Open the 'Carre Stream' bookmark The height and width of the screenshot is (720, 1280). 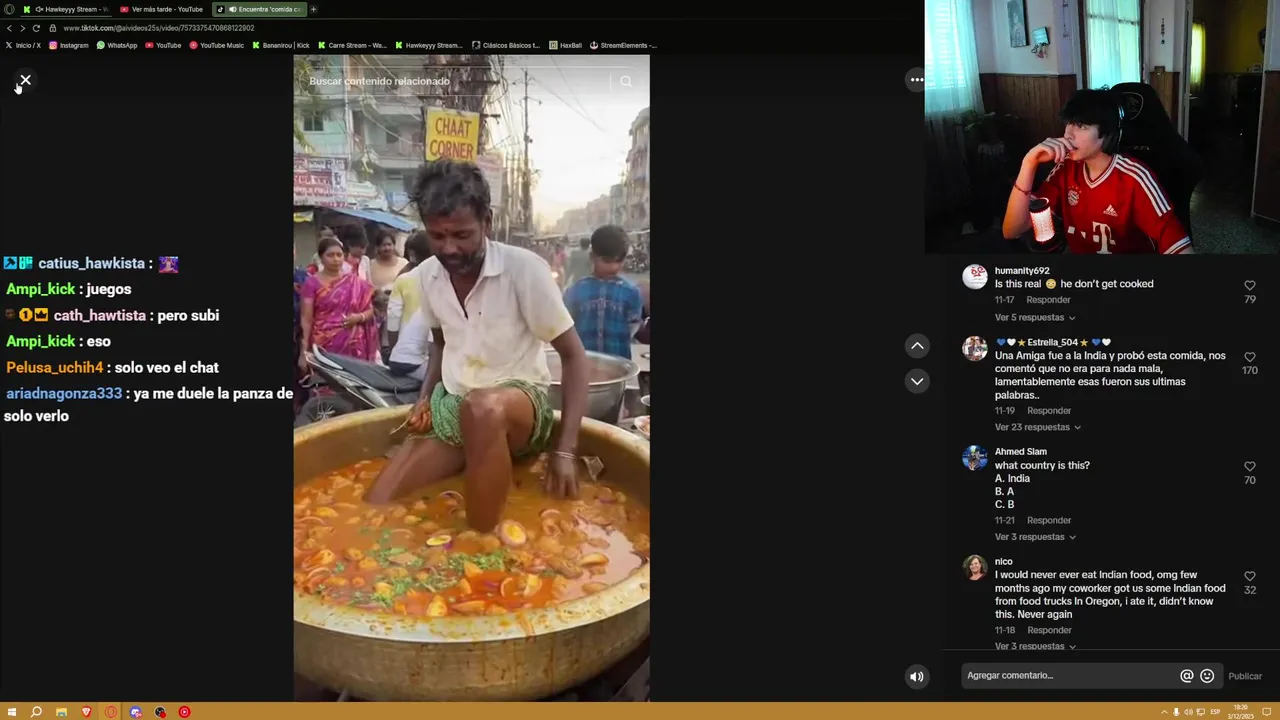(352, 45)
